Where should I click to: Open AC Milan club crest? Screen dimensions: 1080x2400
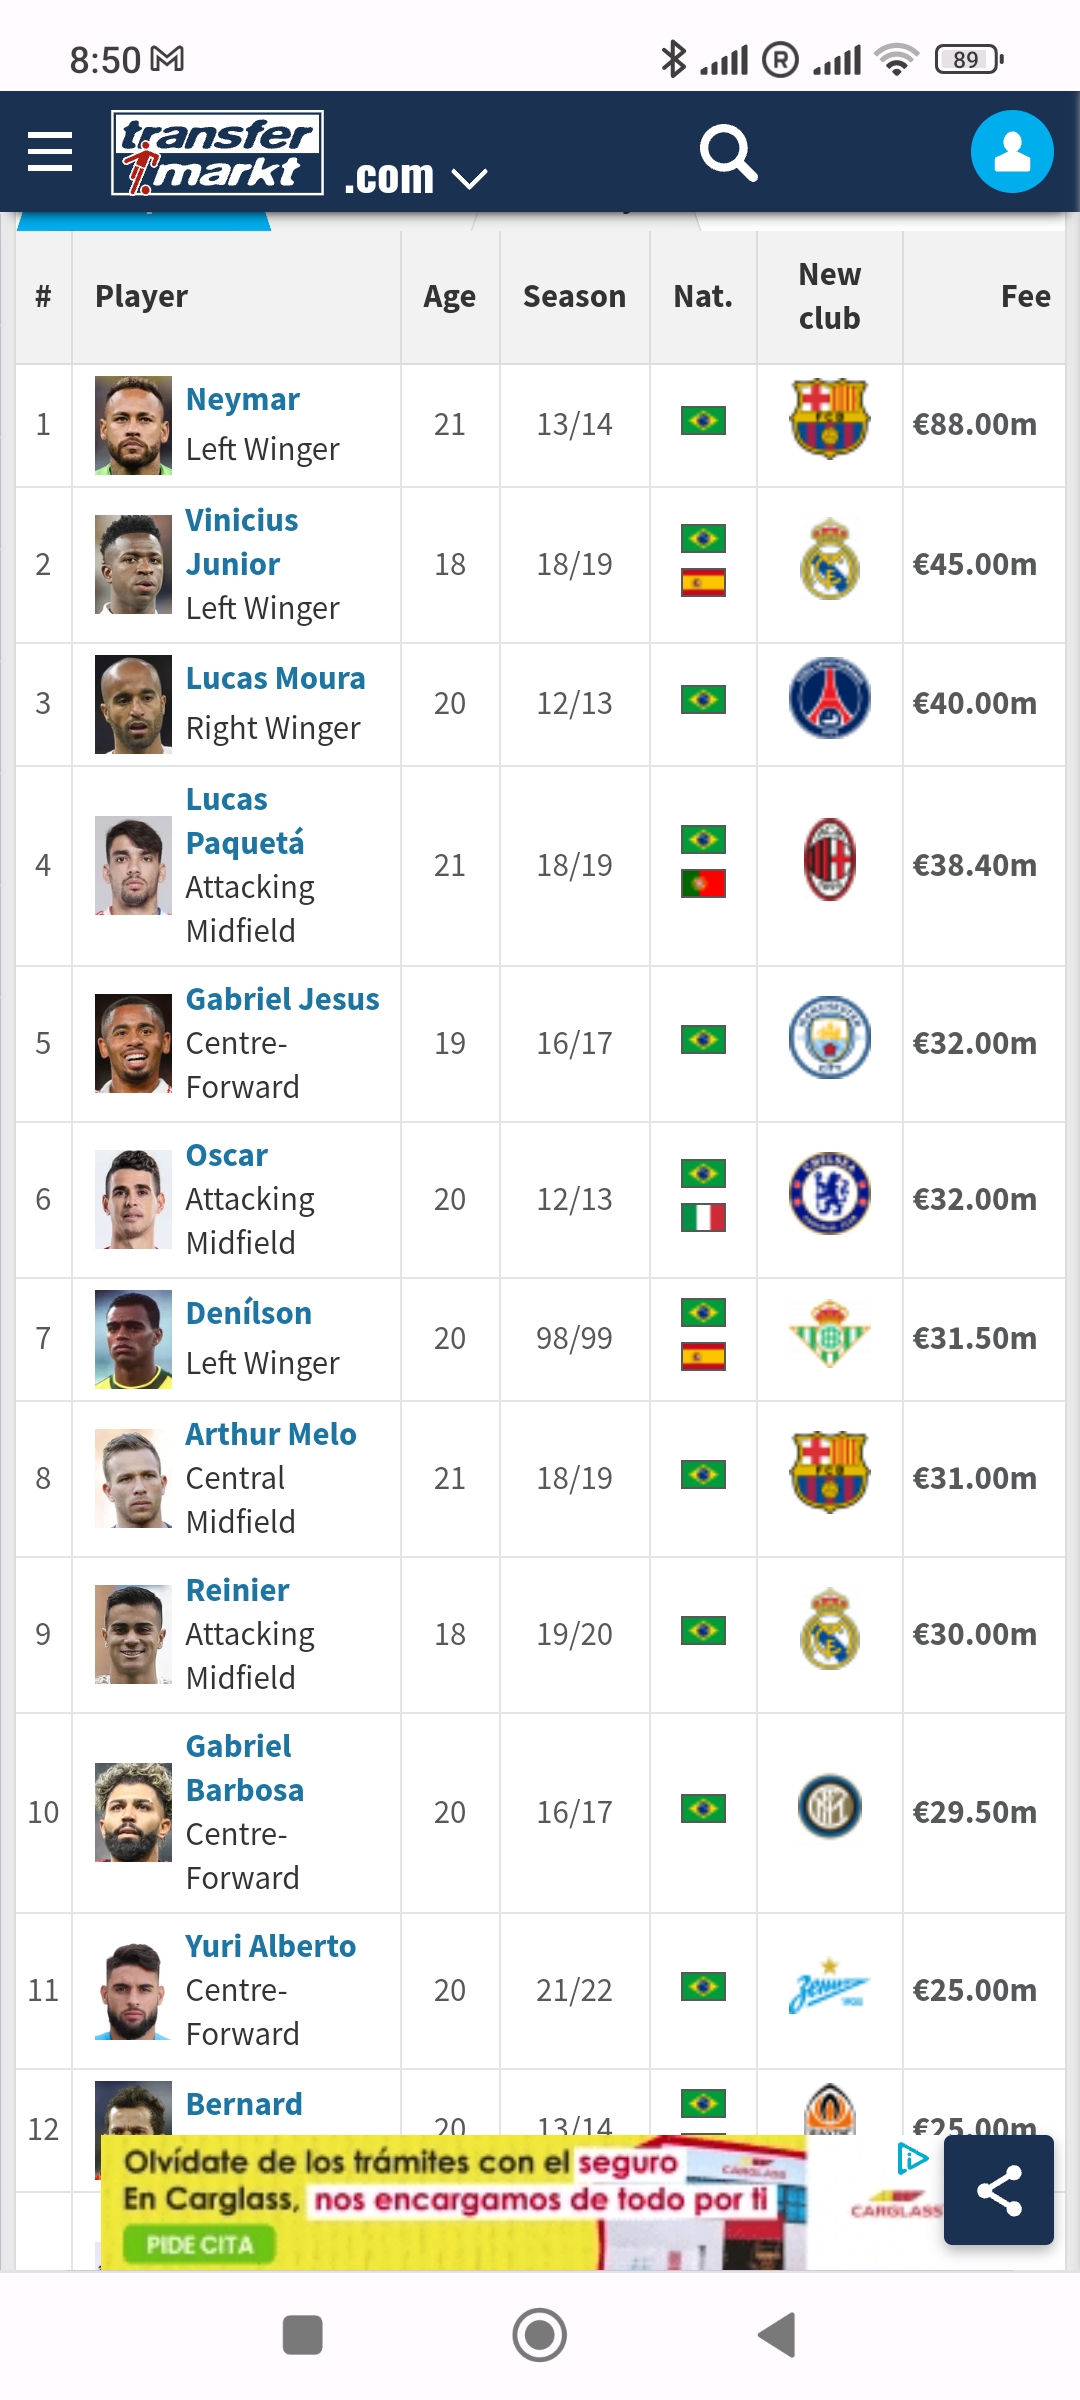click(x=829, y=860)
